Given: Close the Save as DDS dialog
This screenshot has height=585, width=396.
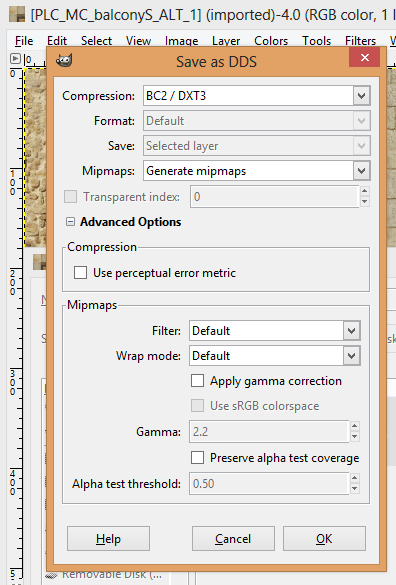Looking at the screenshot, I should coord(364,57).
